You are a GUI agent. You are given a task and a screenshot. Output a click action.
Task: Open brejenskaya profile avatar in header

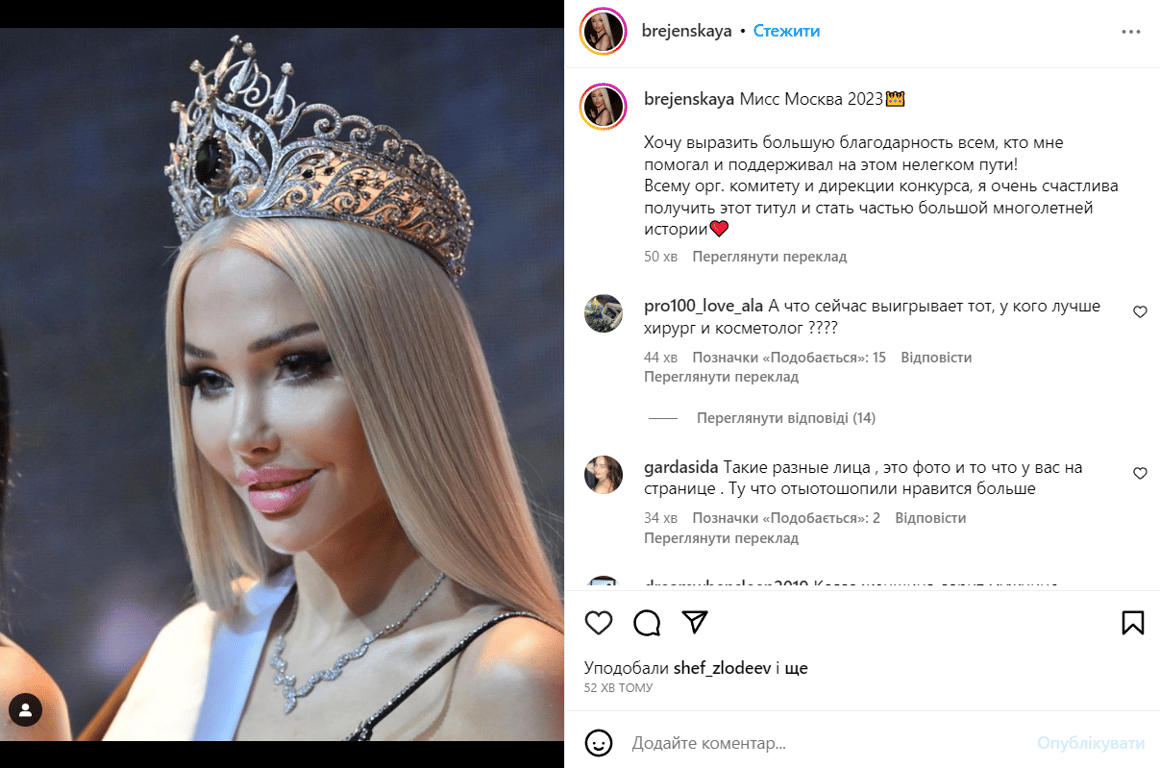coord(603,32)
